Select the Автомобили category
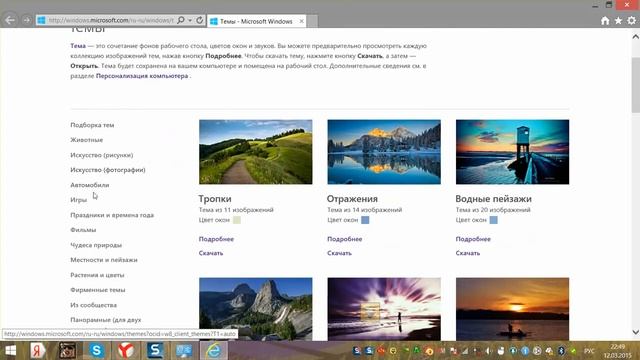 tap(90, 185)
